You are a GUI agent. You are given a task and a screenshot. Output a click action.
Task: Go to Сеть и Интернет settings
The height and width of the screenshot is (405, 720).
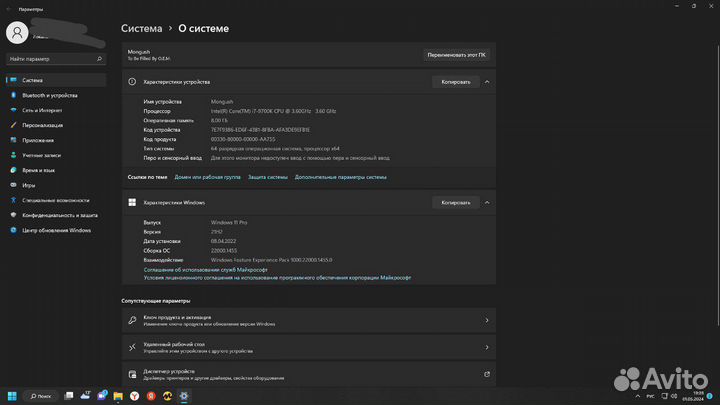tap(56, 110)
